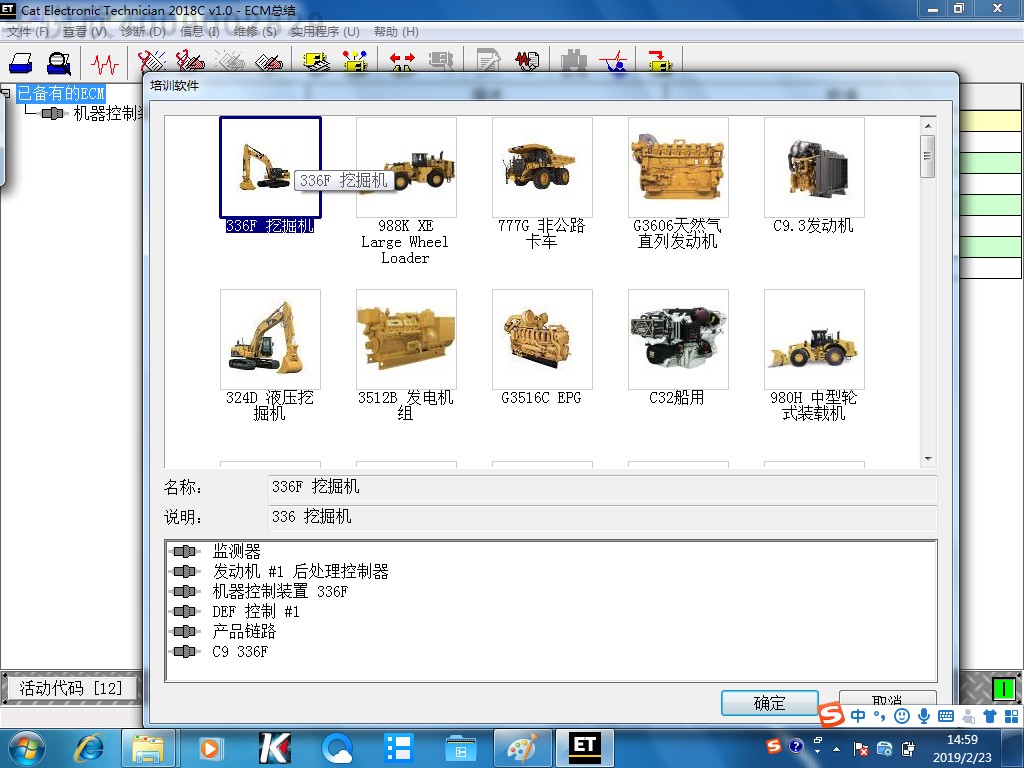Image resolution: width=1024 pixels, height=768 pixels.
Task: Select the C32船用 engine thumbnail
Action: coord(678,339)
